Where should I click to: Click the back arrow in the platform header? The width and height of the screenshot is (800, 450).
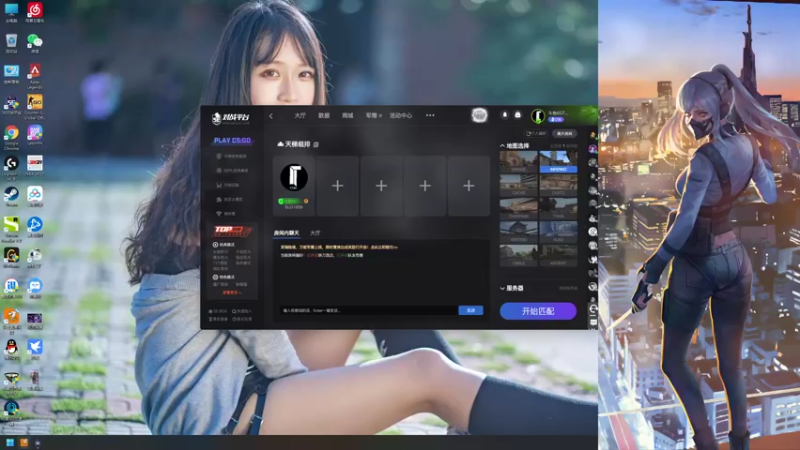tap(271, 116)
